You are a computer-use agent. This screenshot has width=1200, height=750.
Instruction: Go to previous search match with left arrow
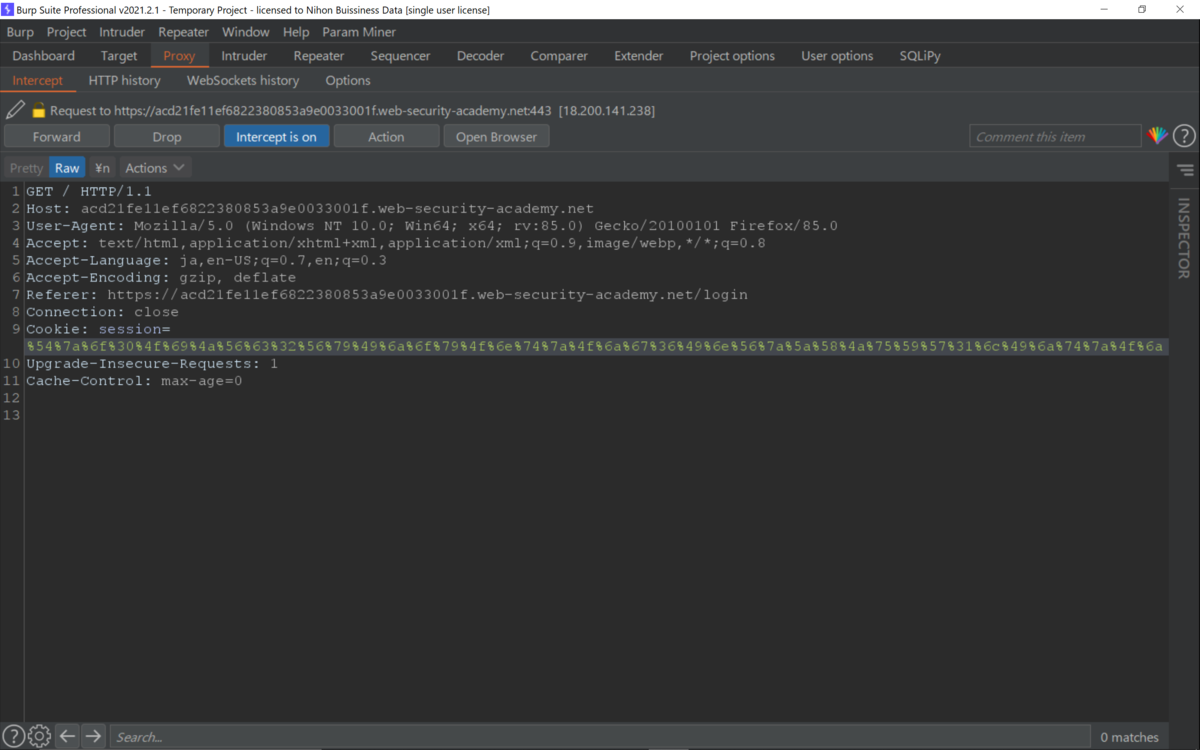click(66, 735)
